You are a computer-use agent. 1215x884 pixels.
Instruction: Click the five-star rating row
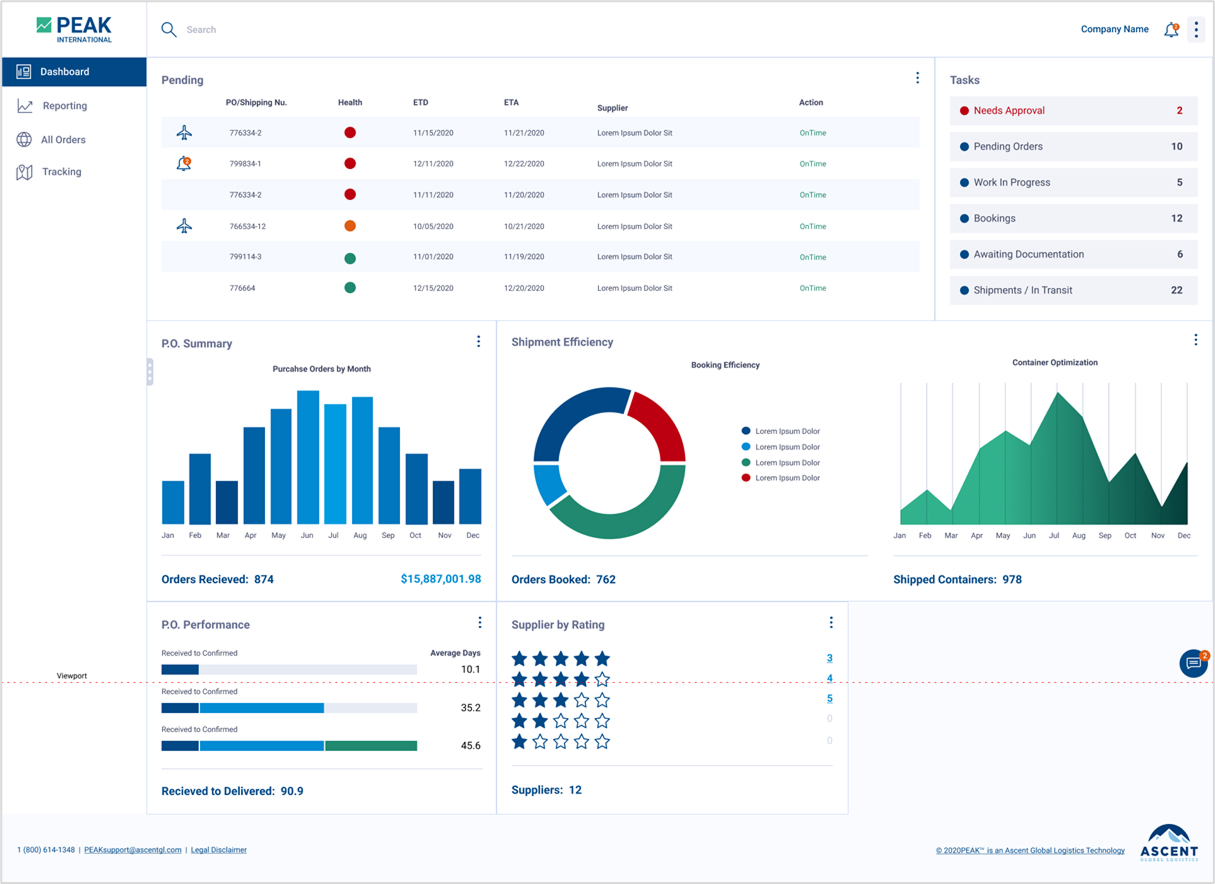(x=560, y=659)
